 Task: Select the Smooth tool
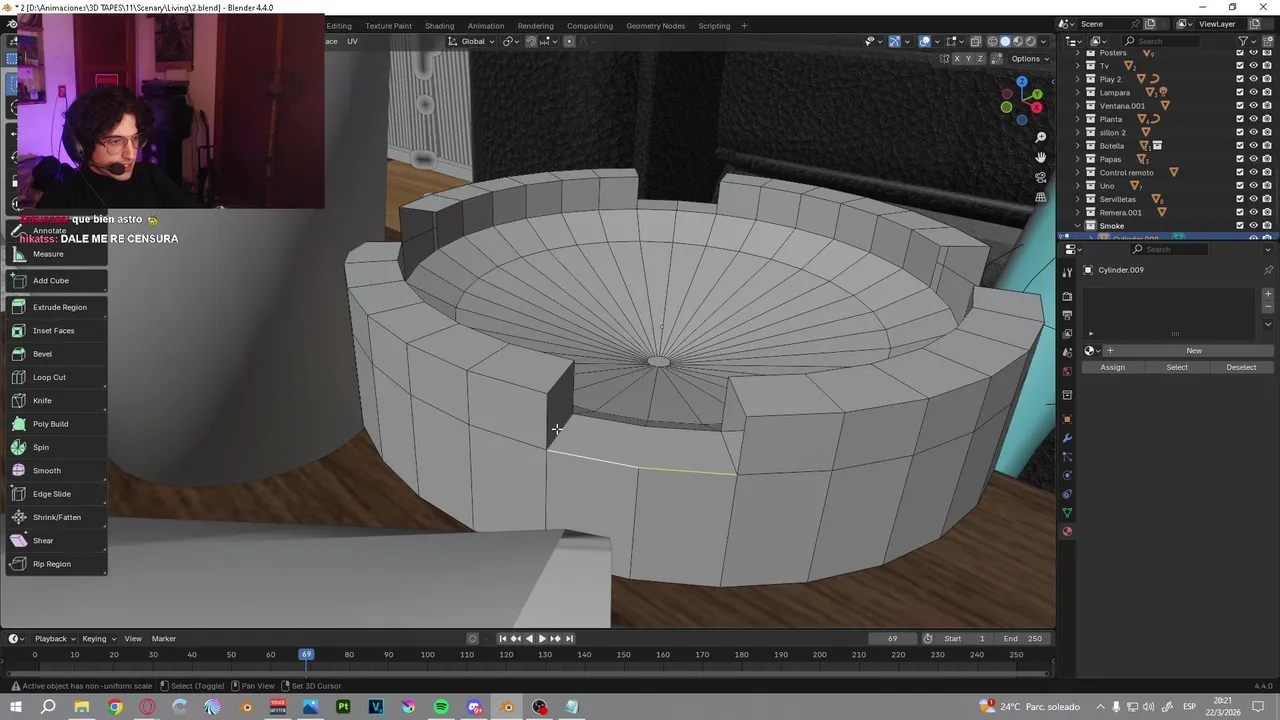(x=55, y=471)
